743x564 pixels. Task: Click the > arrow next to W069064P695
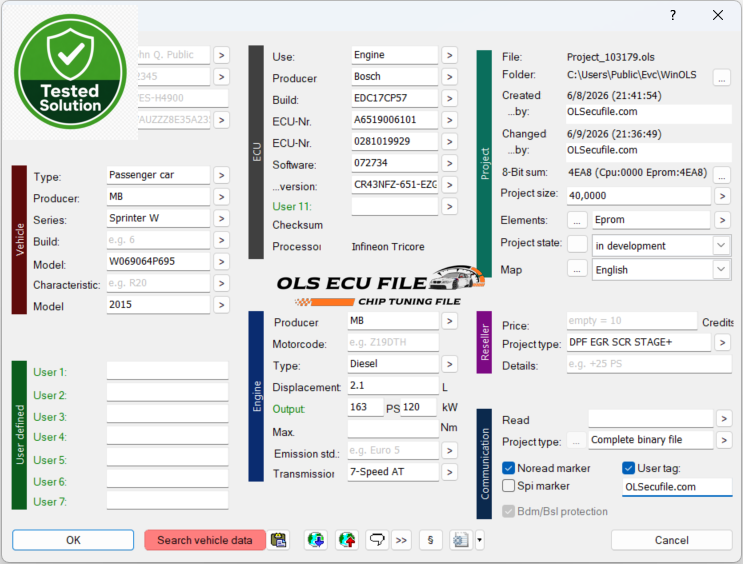221,262
